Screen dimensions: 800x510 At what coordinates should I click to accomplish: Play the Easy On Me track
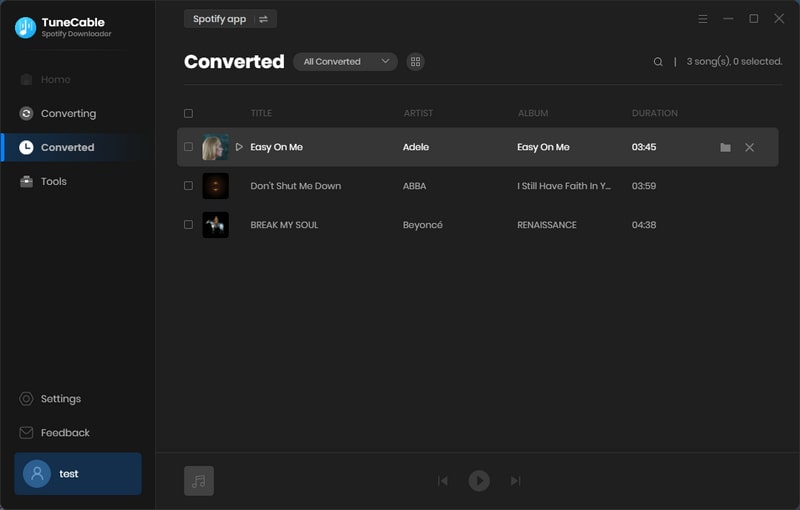(239, 147)
